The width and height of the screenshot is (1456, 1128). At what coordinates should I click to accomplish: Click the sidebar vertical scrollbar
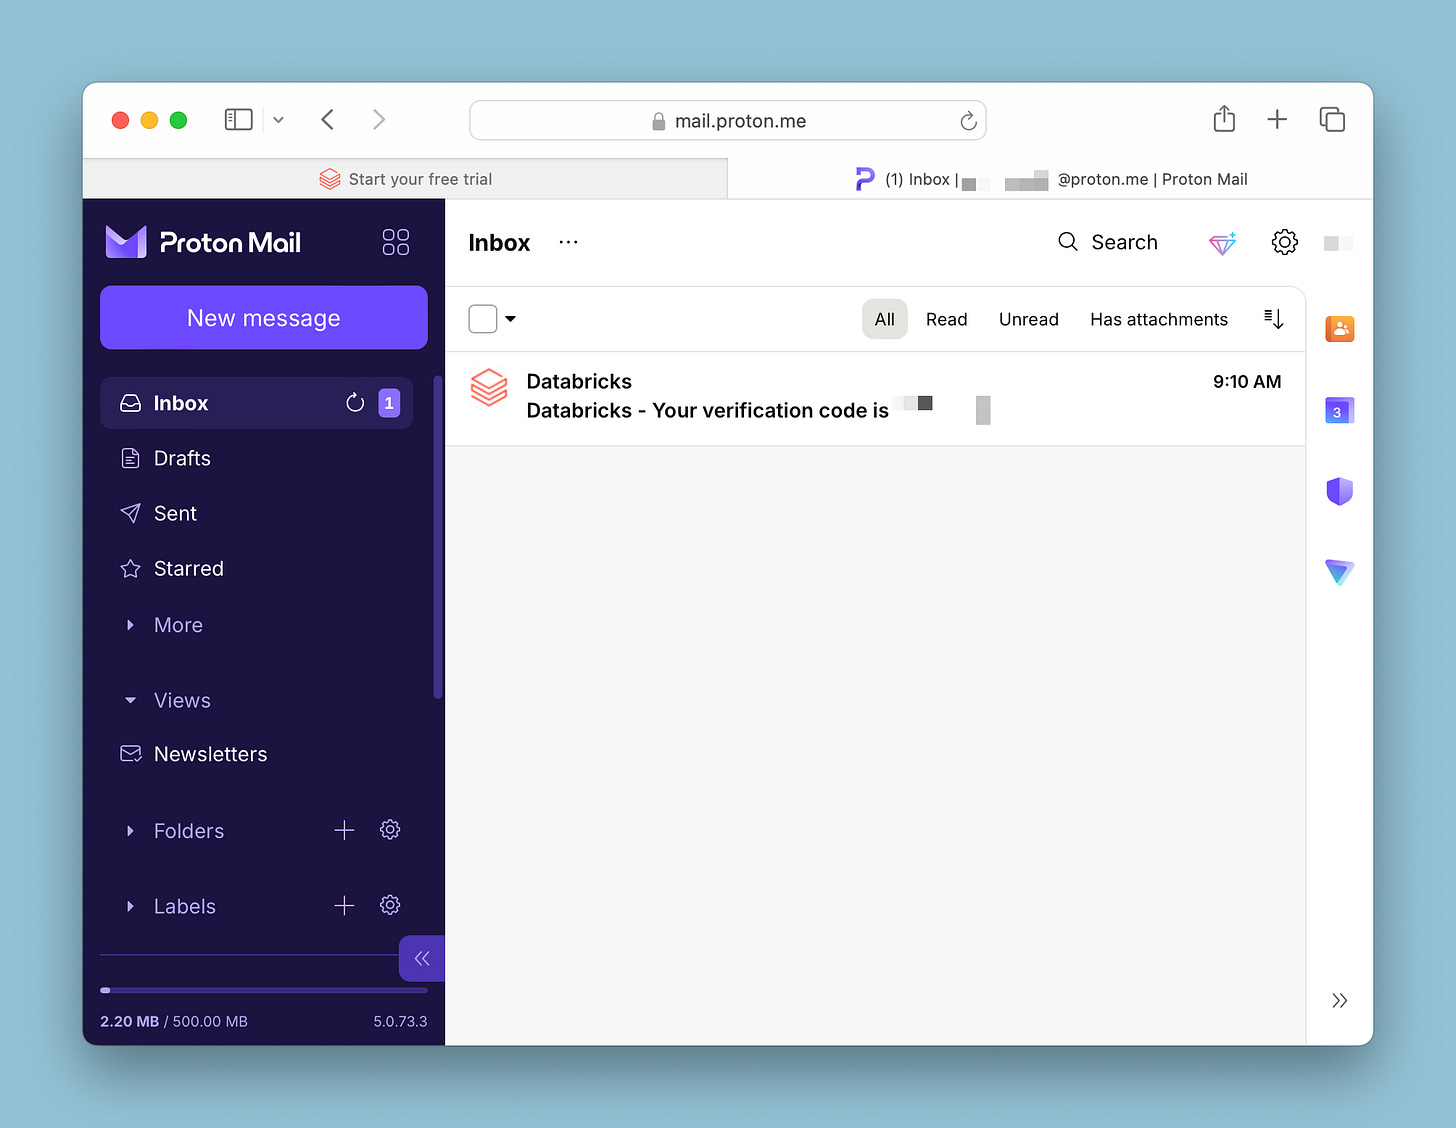pyautogui.click(x=438, y=537)
